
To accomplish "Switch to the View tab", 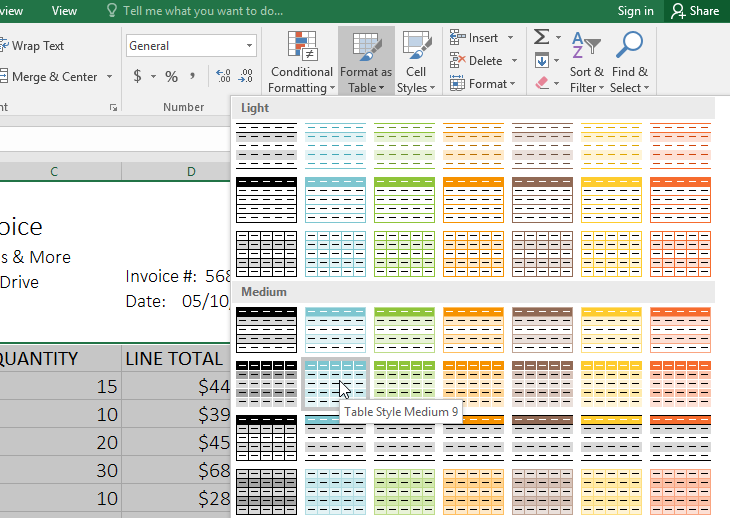I will point(64,11).
